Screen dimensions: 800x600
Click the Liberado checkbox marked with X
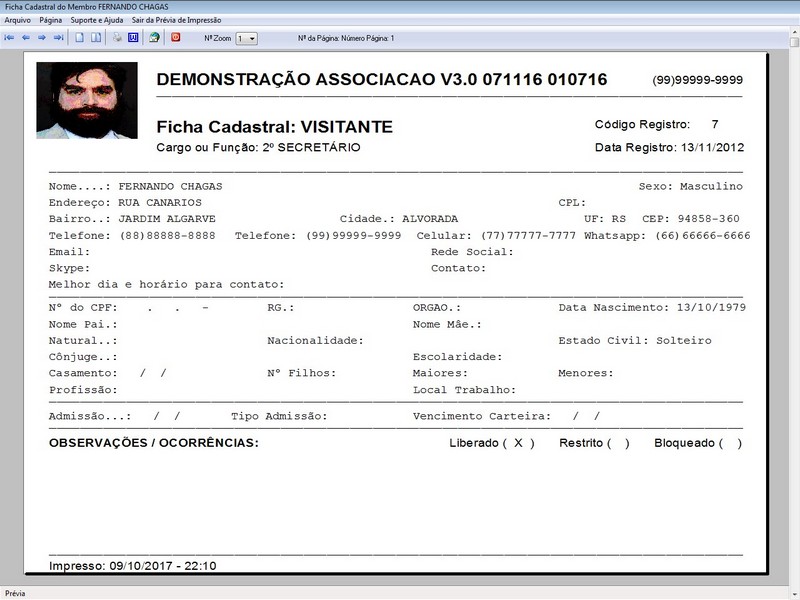click(518, 443)
